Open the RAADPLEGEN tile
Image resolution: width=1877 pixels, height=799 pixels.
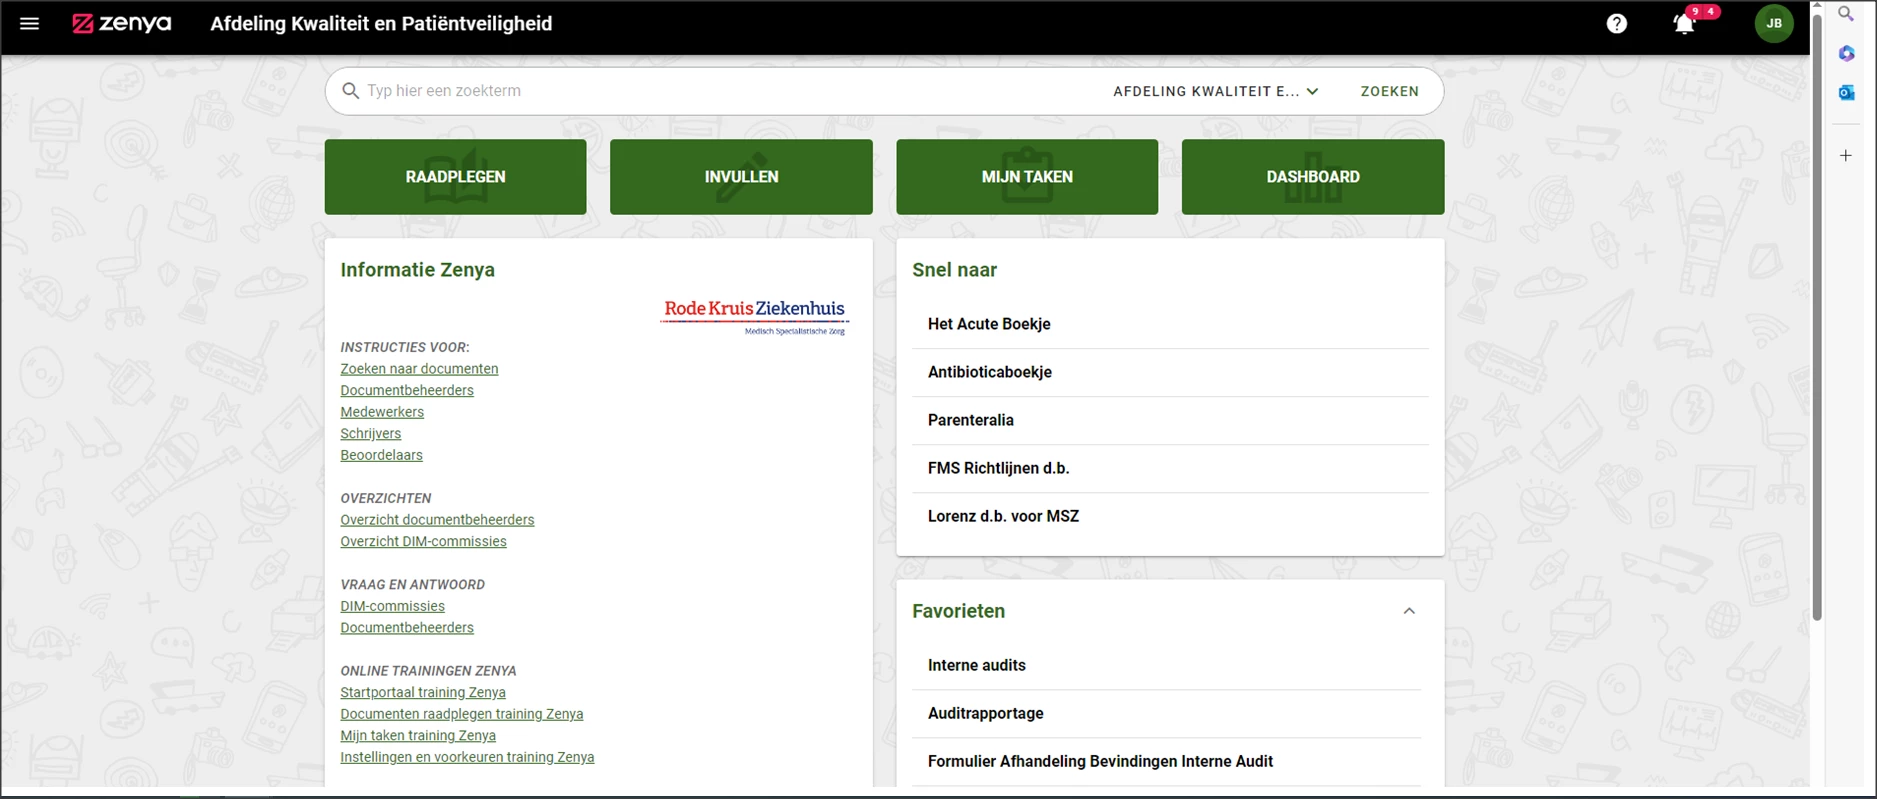455,177
